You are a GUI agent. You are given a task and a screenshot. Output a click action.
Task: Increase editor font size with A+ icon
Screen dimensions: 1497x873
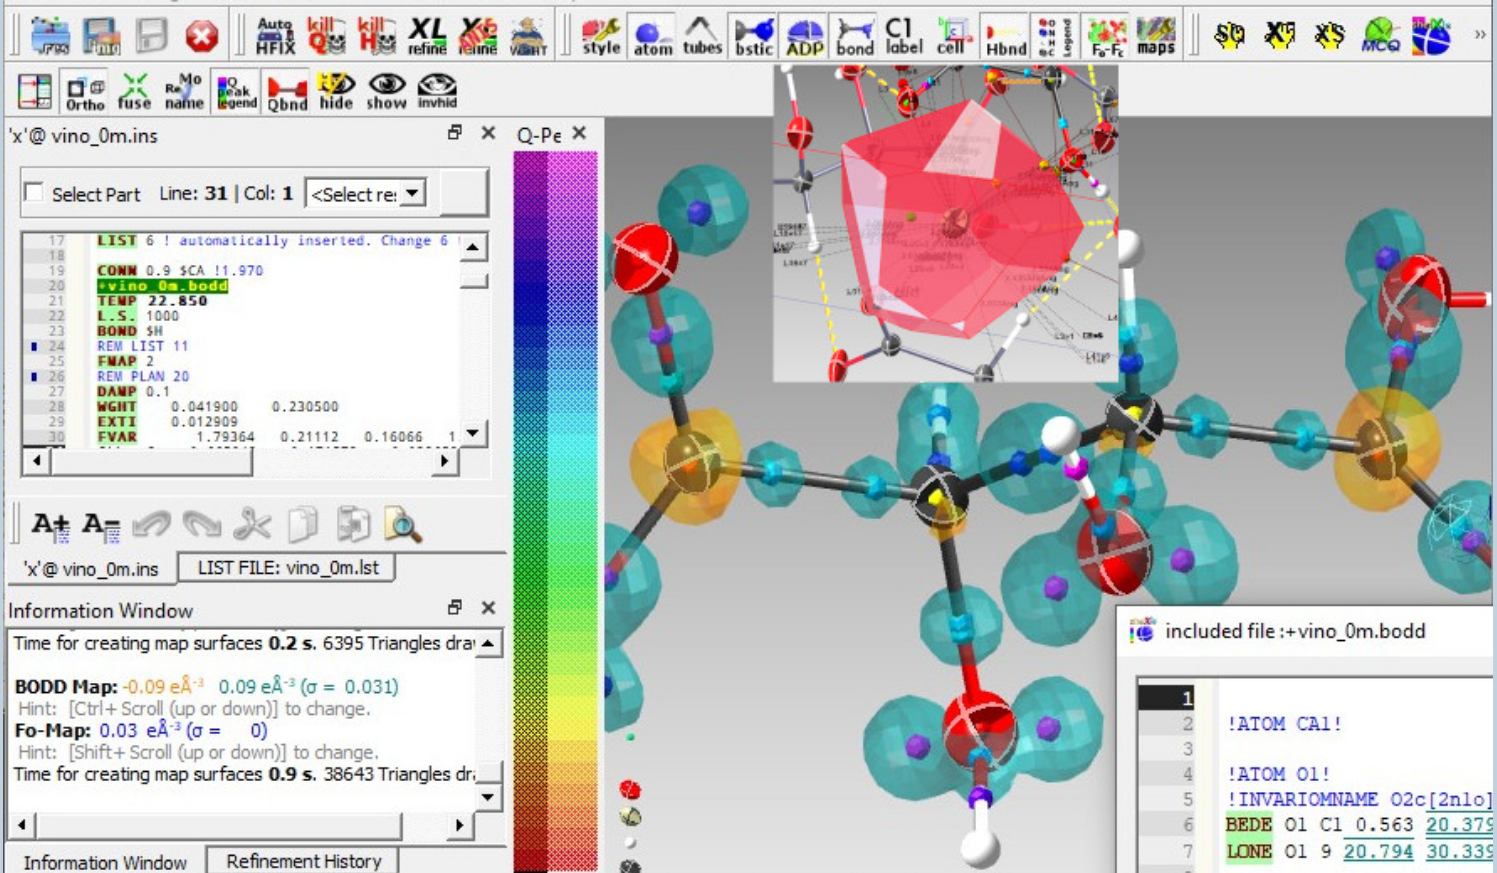pyautogui.click(x=50, y=525)
